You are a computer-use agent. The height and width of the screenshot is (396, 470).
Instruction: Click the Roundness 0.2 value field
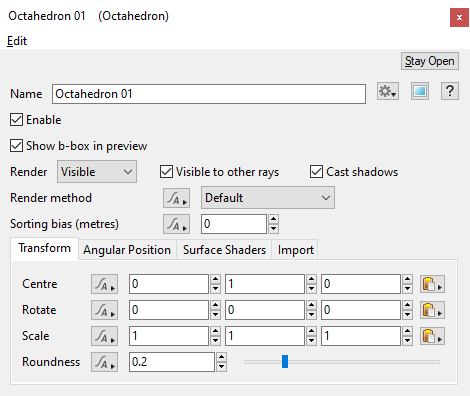(172, 362)
